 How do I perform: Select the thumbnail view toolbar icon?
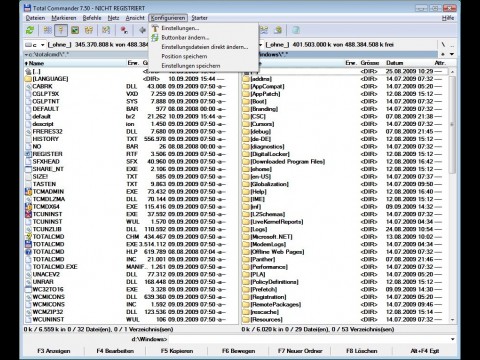[75, 30]
